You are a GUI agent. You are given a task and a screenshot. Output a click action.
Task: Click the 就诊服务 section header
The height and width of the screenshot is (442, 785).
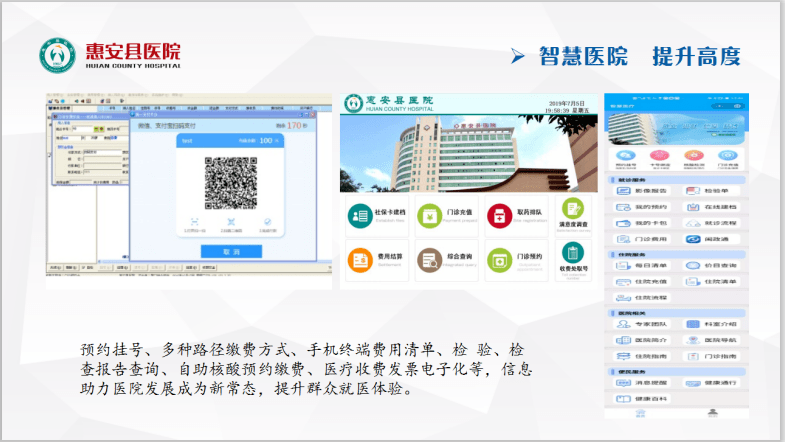676,180
